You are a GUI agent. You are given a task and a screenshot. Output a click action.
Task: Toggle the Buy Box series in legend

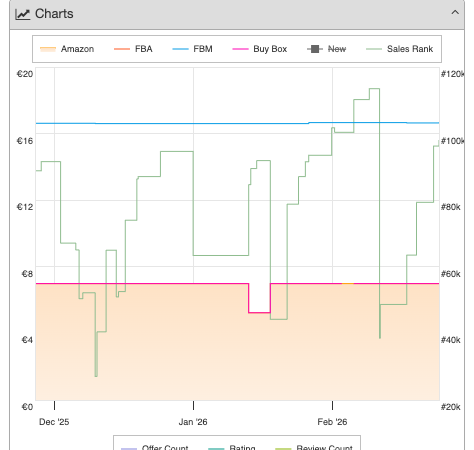259,49
